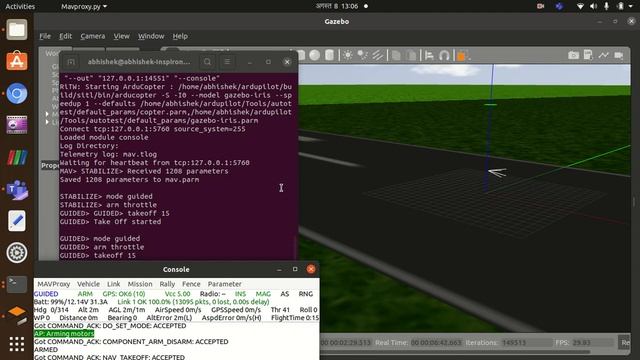This screenshot has height=360, width=640.
Task: Click the orange view angle icon
Action: [x=462, y=55]
